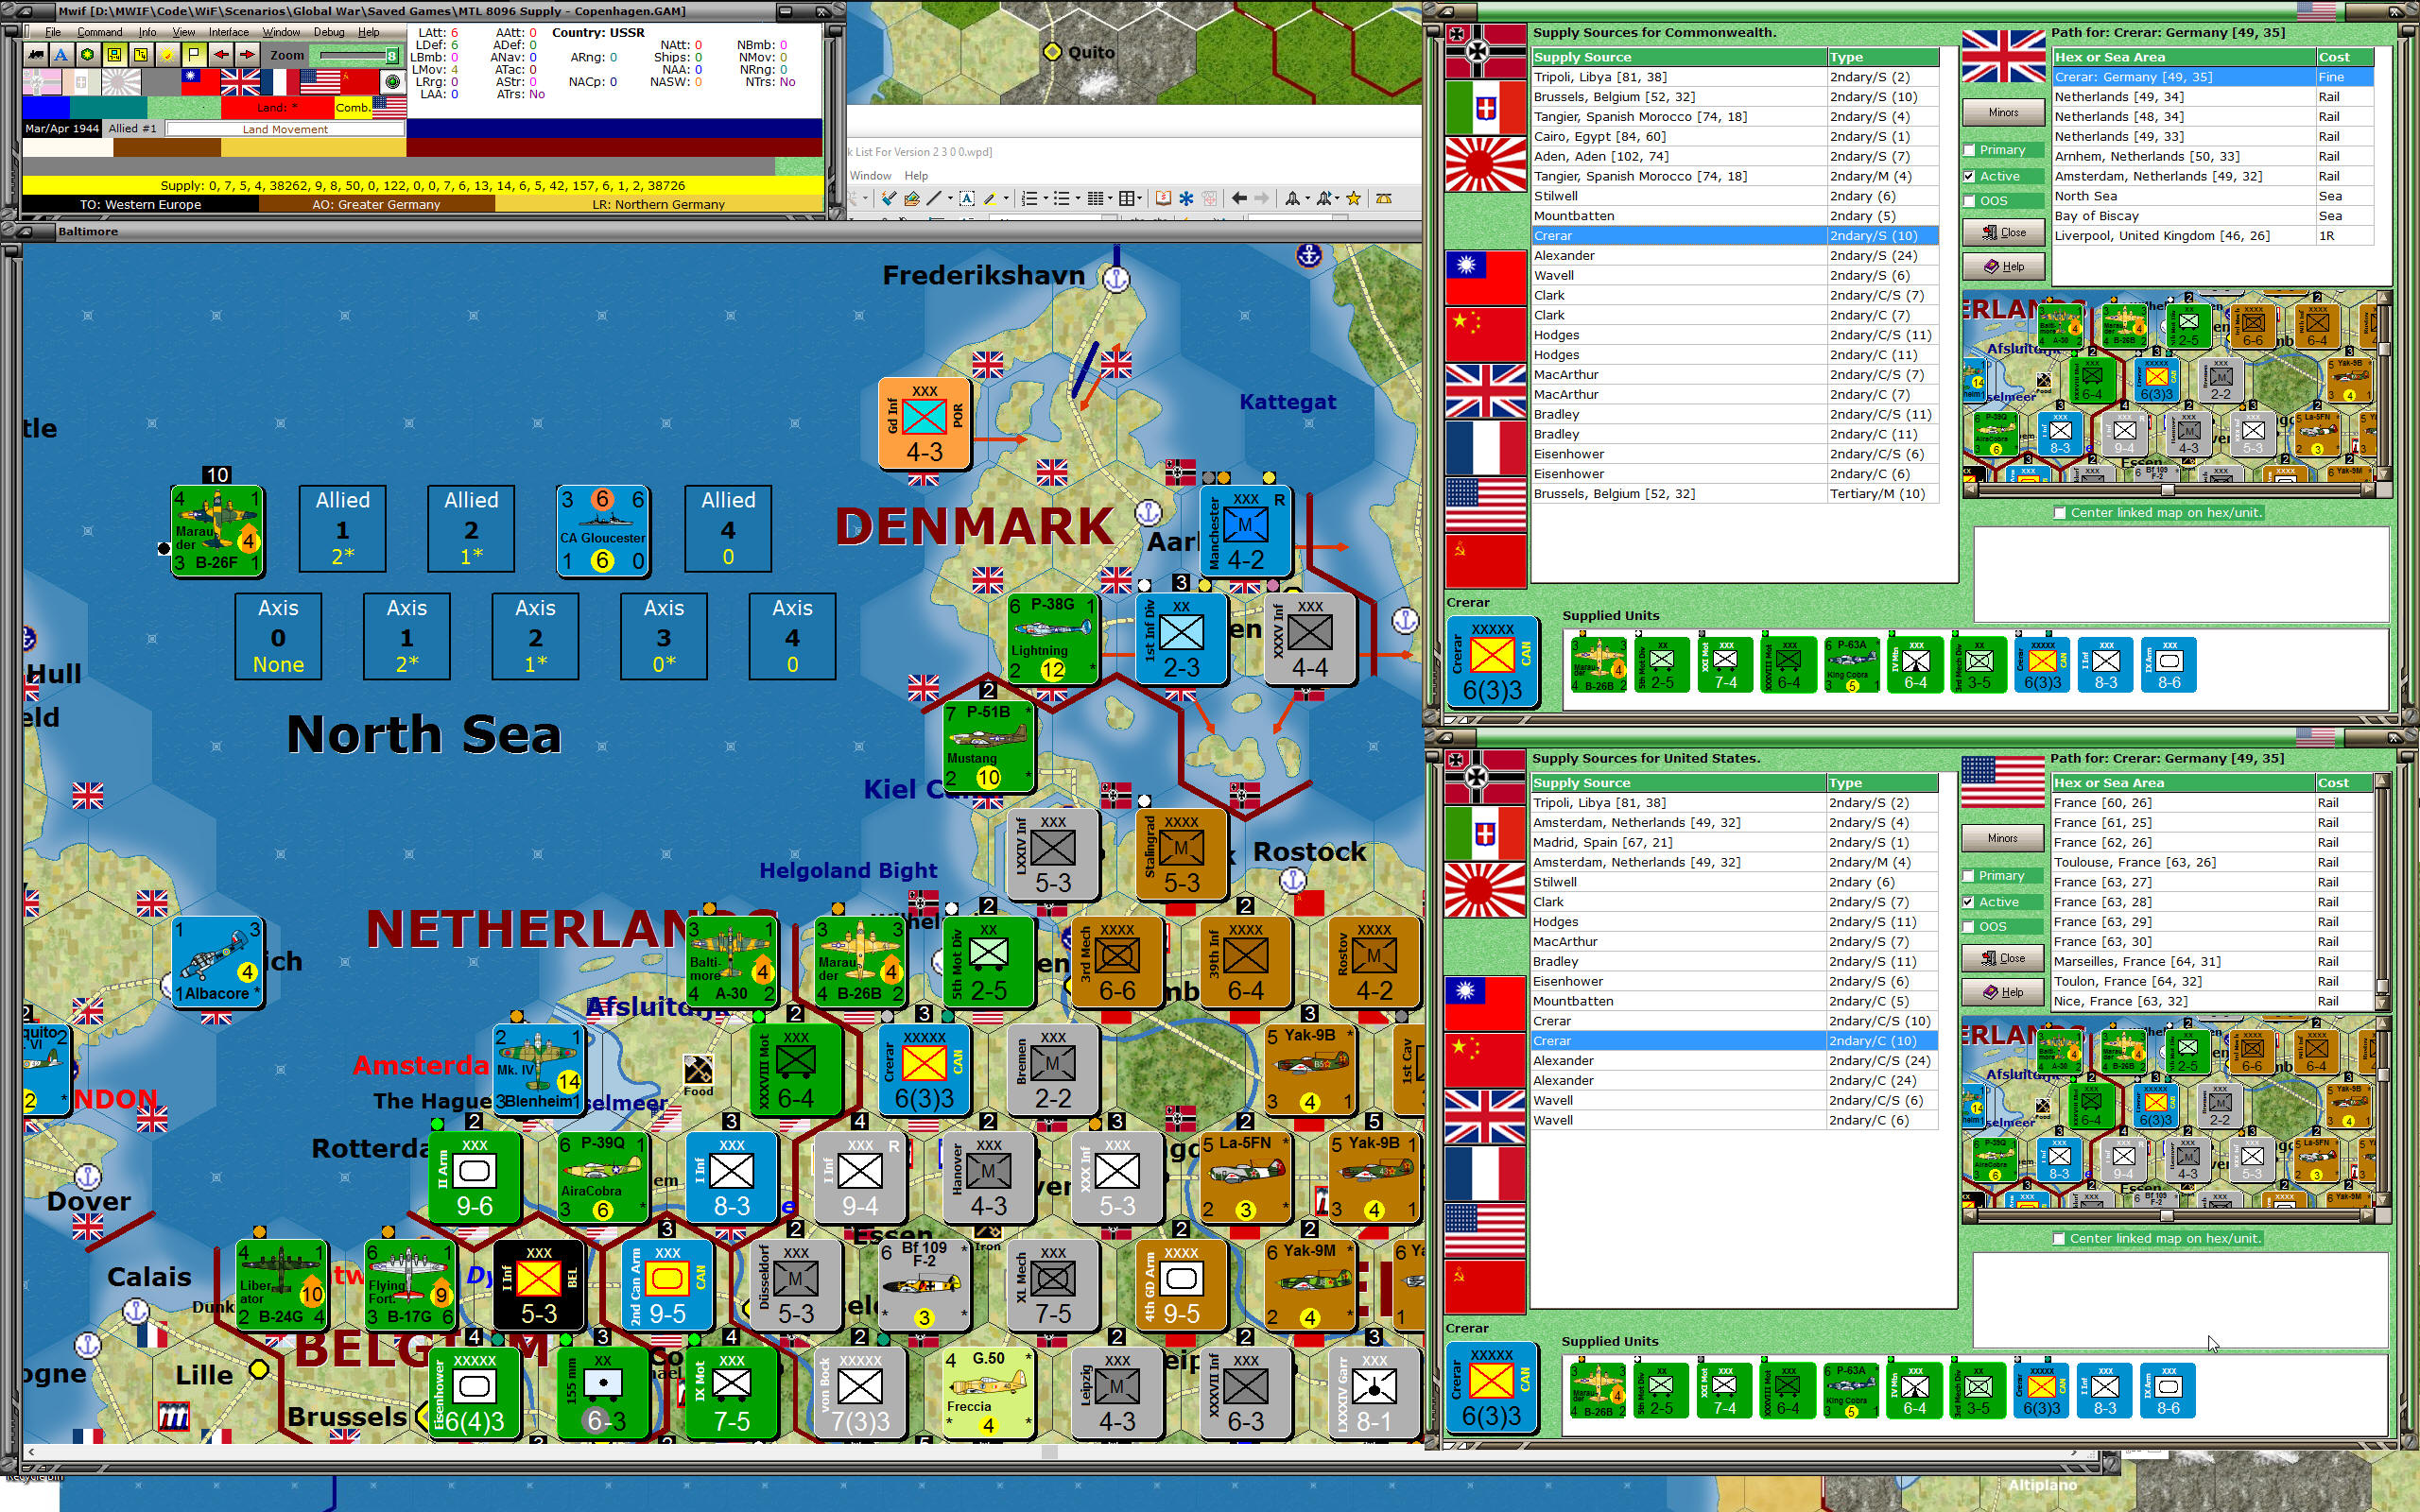This screenshot has width=2420, height=1512.
Task: Select German flag in Commonwealth supply window
Action: click(x=1486, y=49)
